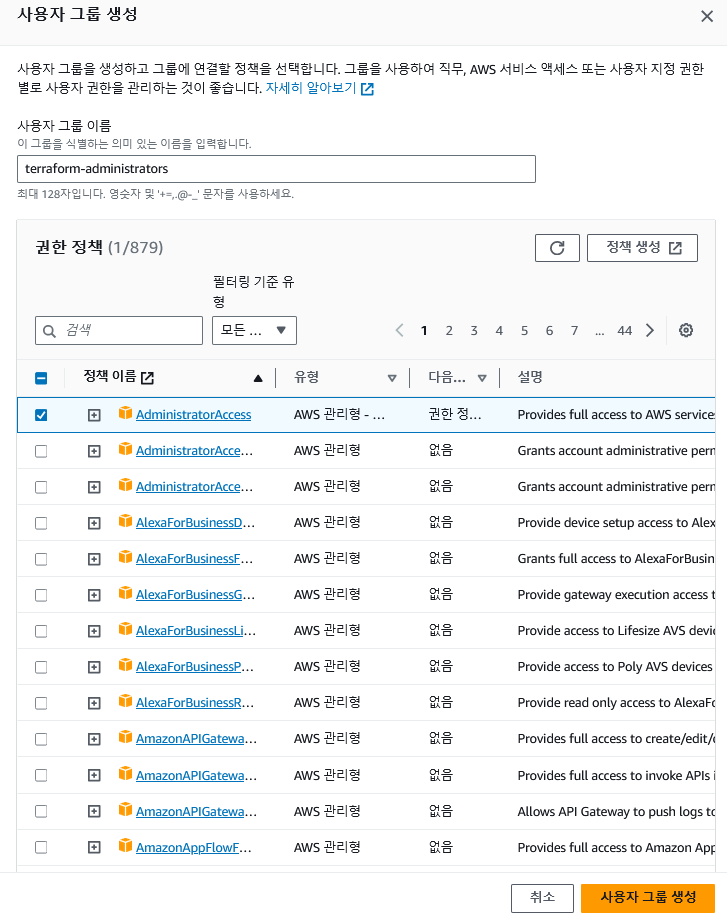Click current page 1

[x=424, y=331]
